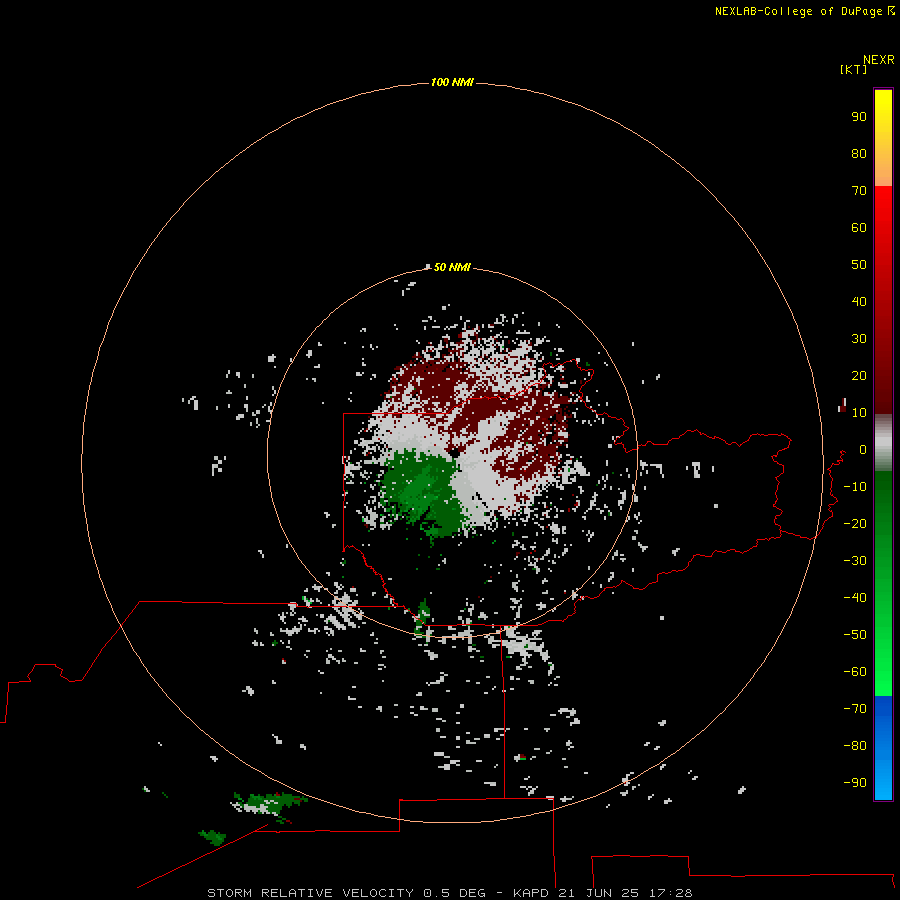
Task: Click the 10 value on the velocity scale
Action: click(x=859, y=413)
